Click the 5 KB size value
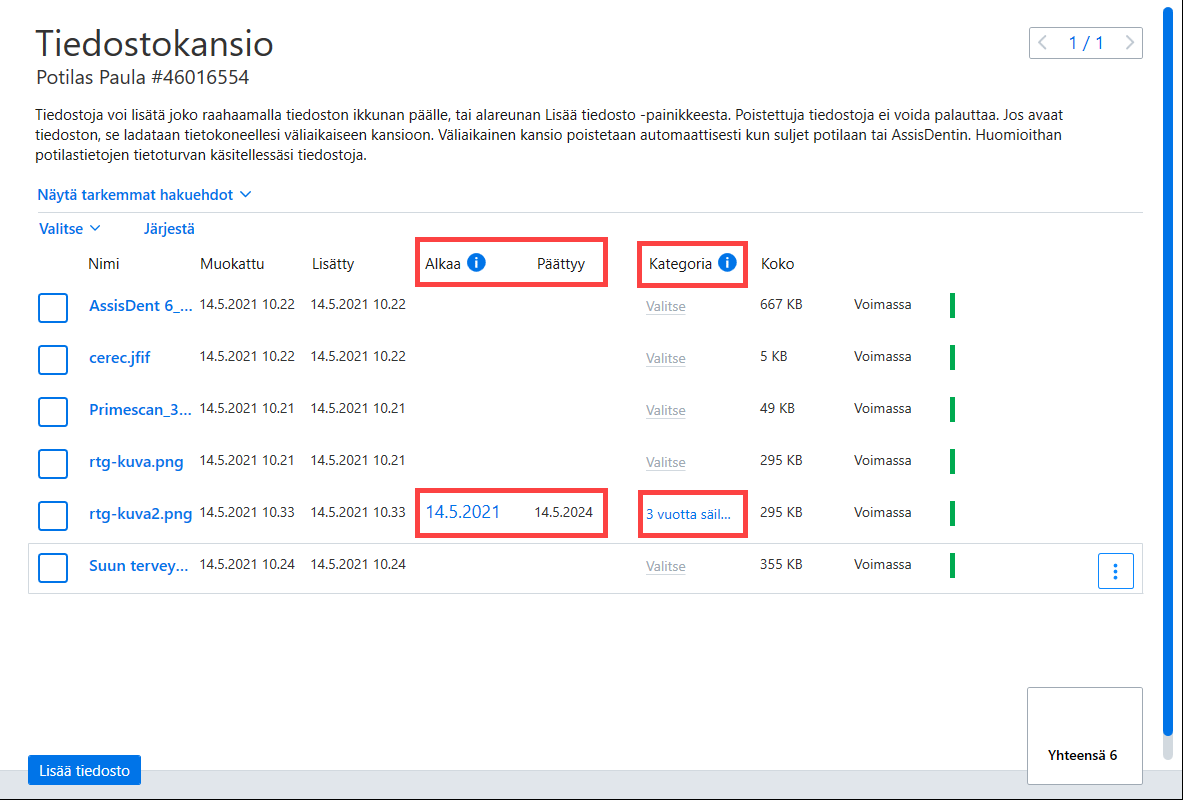The width and height of the screenshot is (1183, 800). 773,356
